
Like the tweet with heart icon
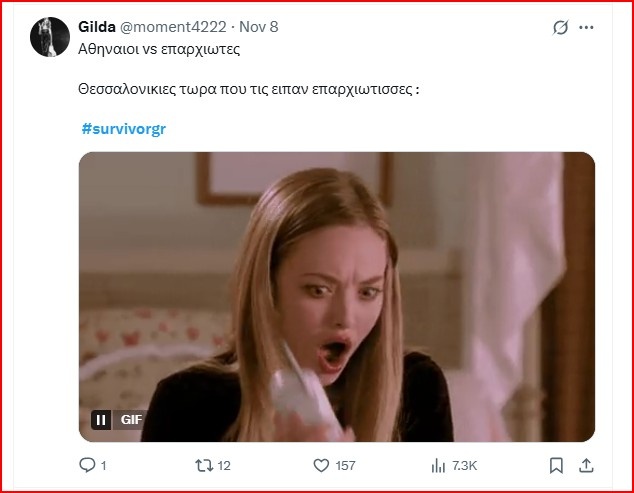tap(321, 465)
